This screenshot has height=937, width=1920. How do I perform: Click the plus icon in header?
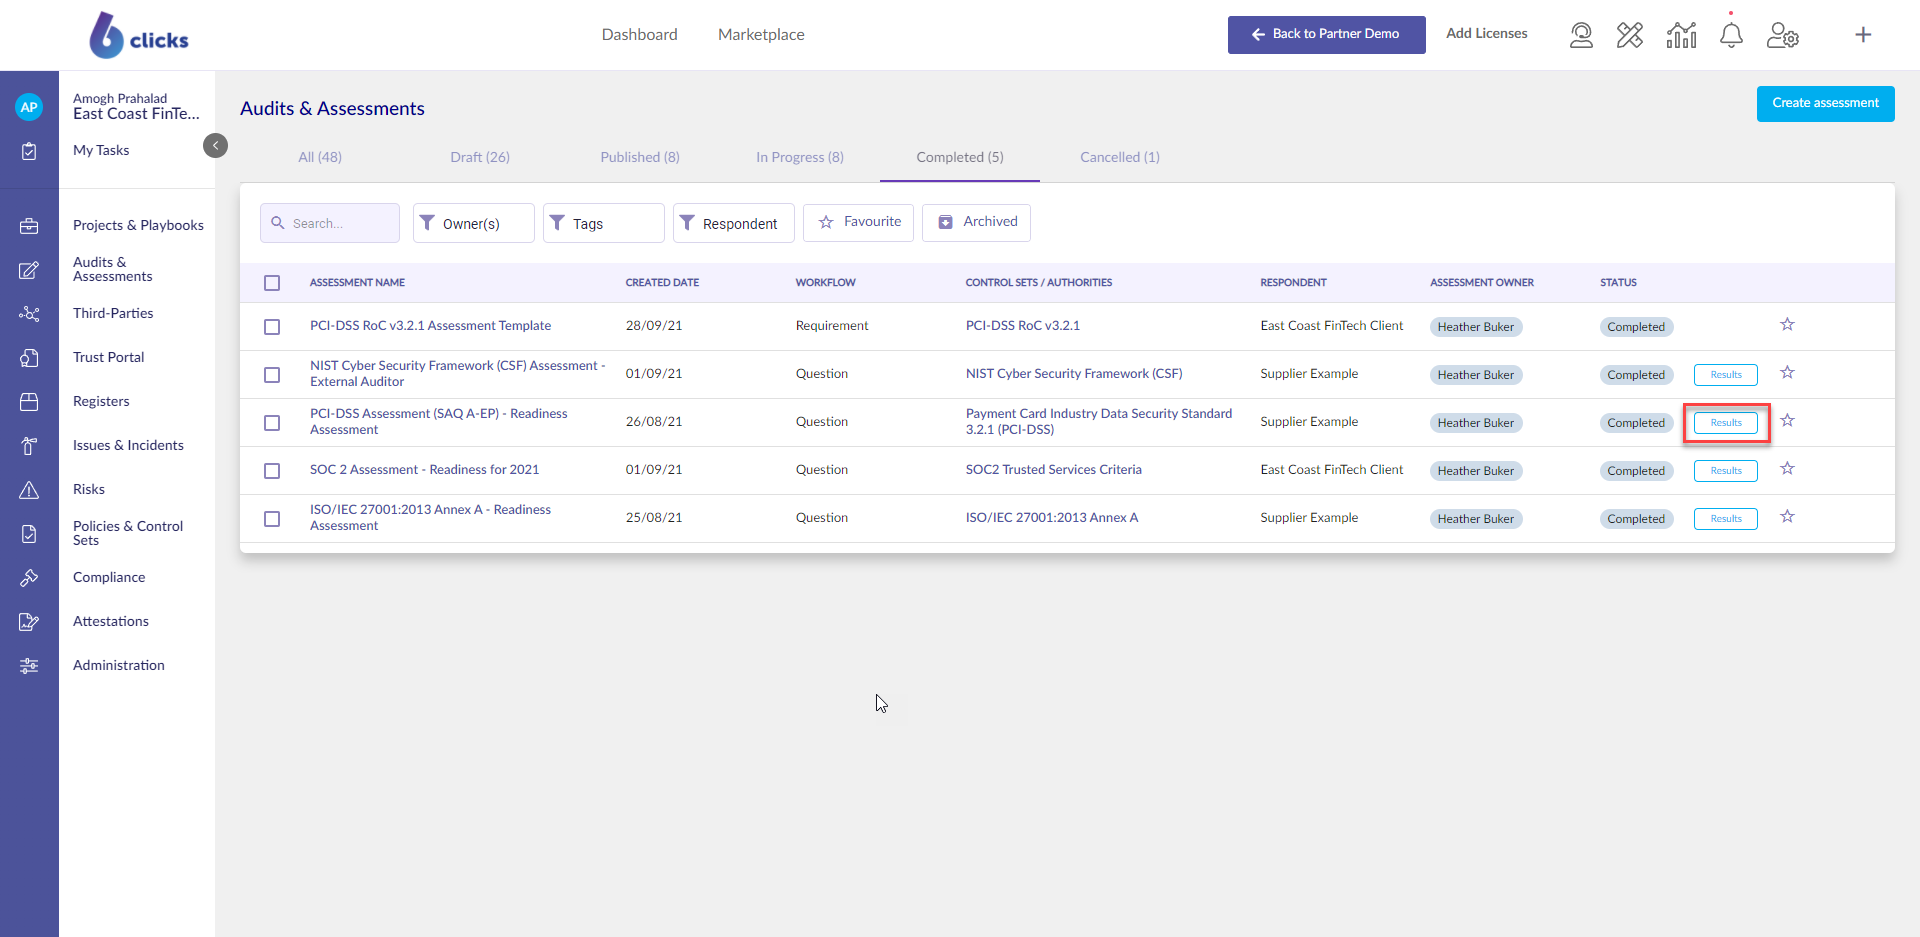coord(1863,35)
